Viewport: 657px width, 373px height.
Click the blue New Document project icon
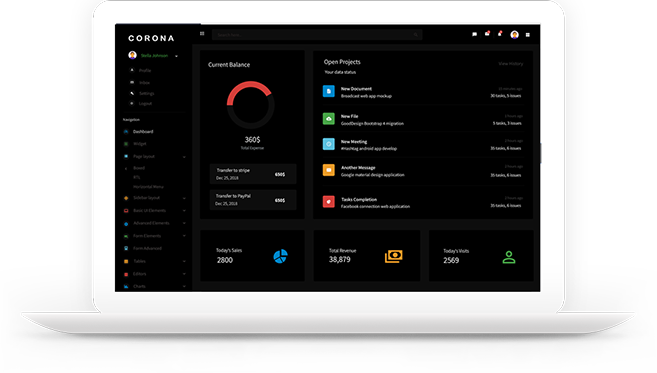329,91
